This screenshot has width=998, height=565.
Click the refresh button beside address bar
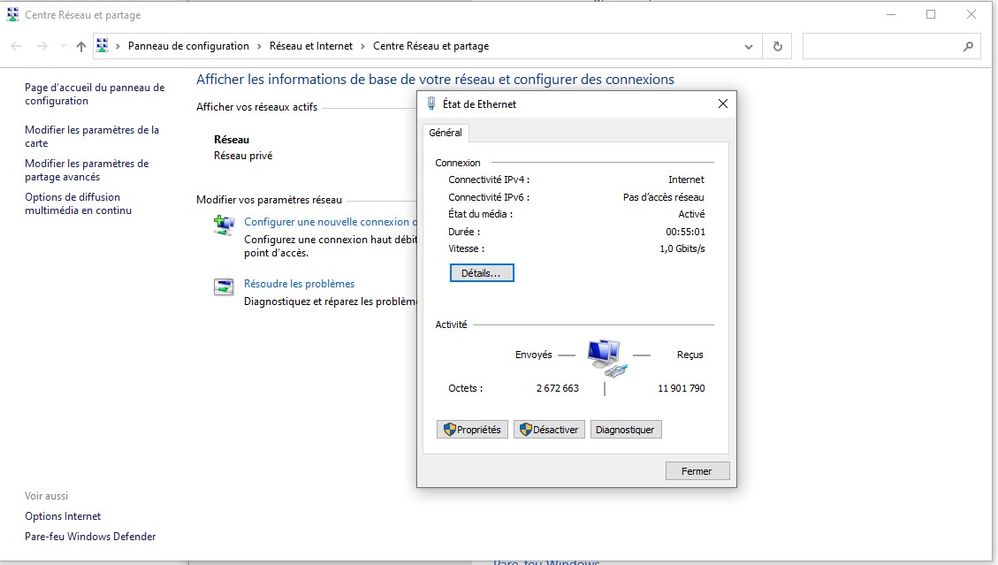point(777,46)
